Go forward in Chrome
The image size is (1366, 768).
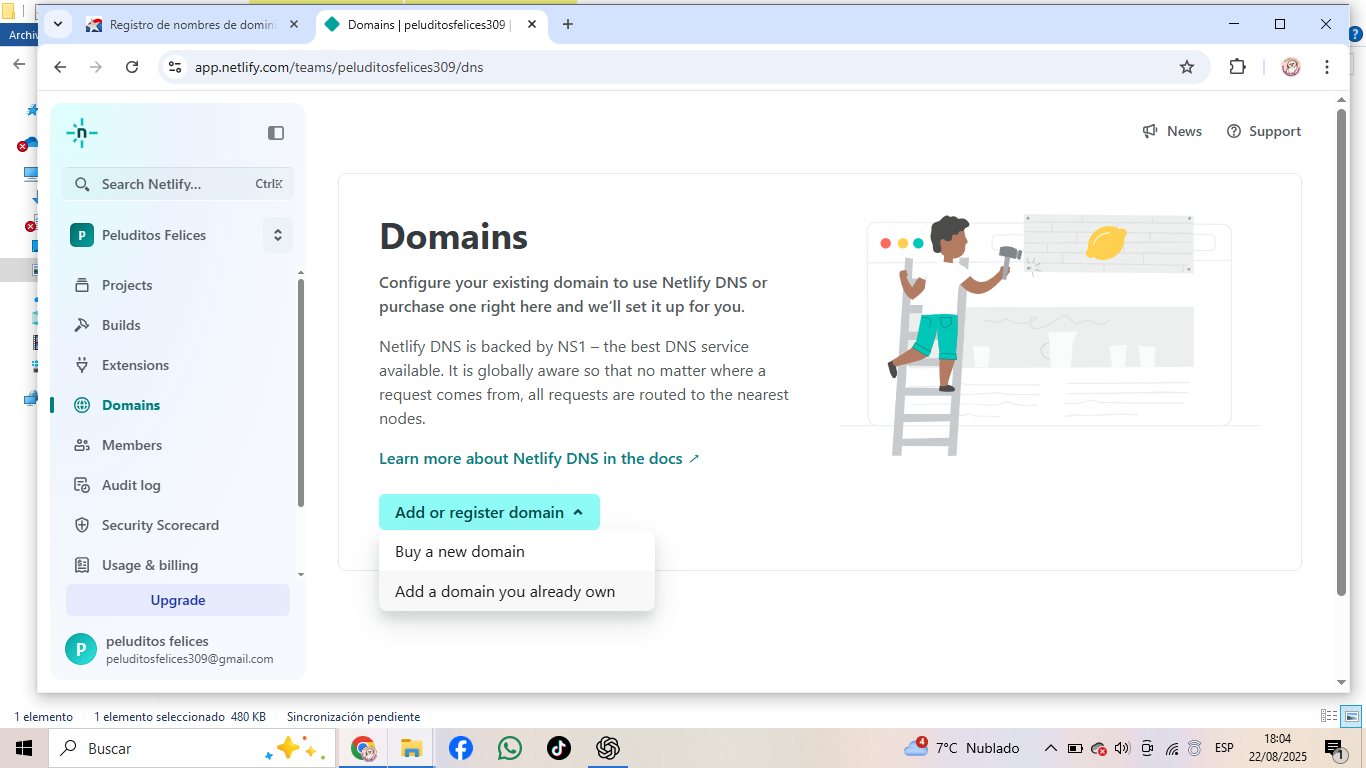coord(96,67)
